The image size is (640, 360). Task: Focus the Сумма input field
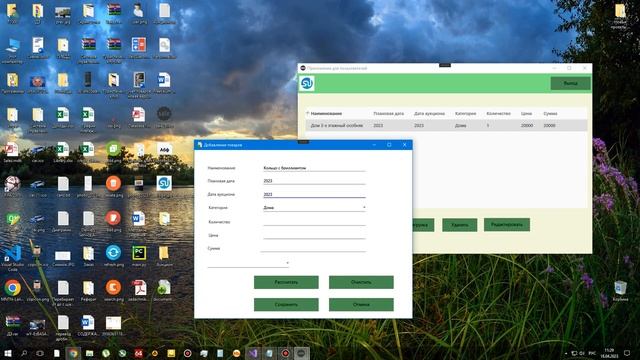pos(313,248)
